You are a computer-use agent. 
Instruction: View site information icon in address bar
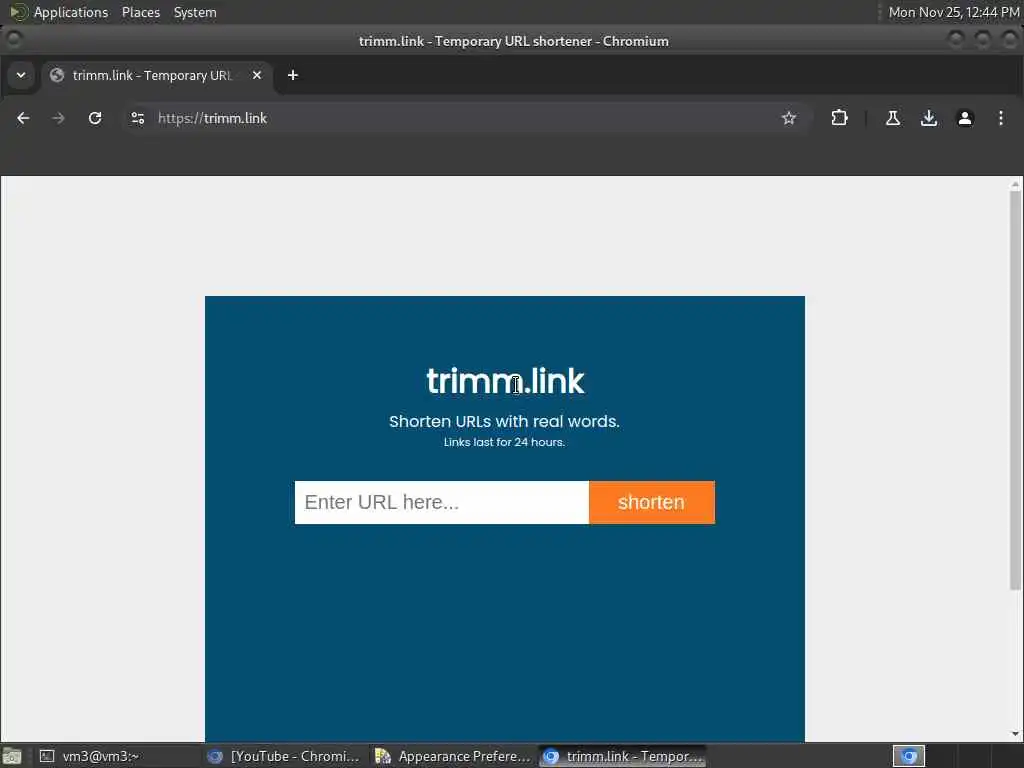coord(138,118)
